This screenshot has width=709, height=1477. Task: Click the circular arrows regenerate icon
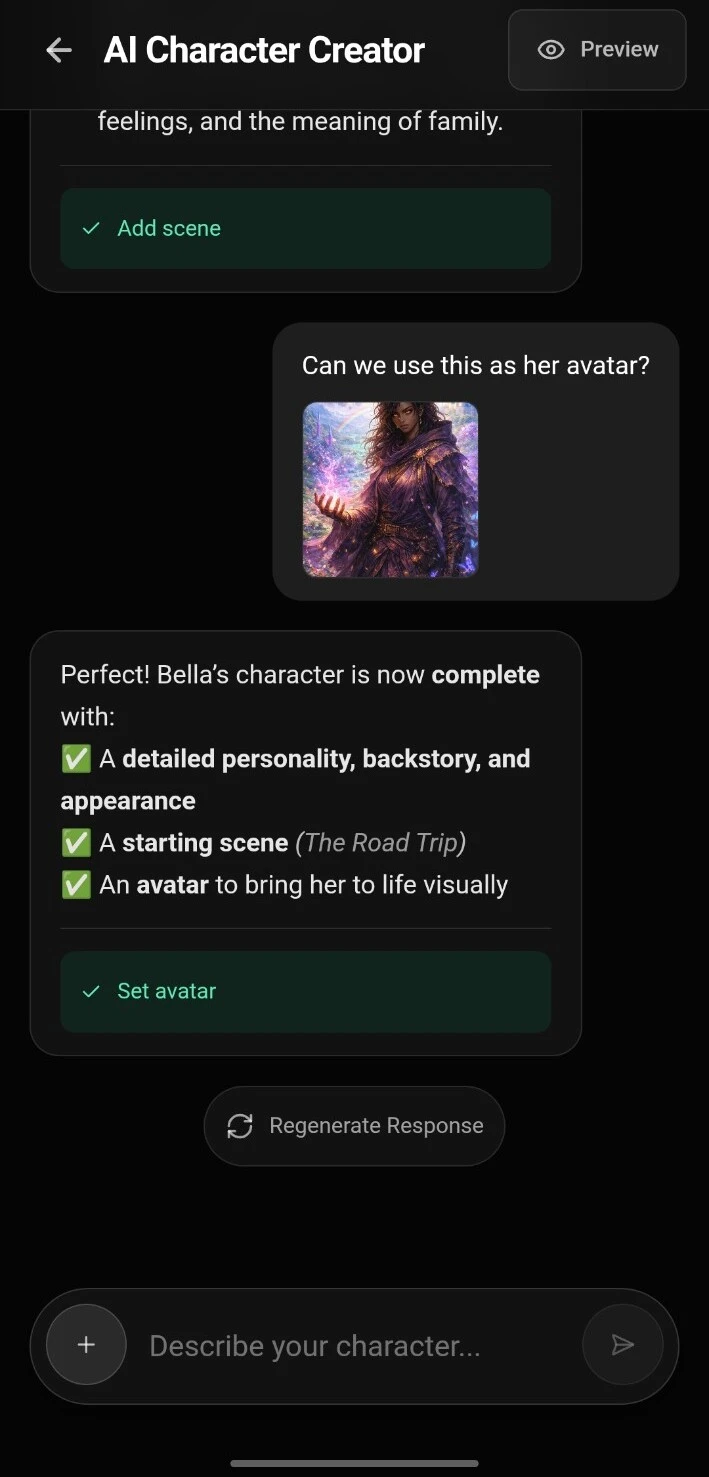[240, 1126]
